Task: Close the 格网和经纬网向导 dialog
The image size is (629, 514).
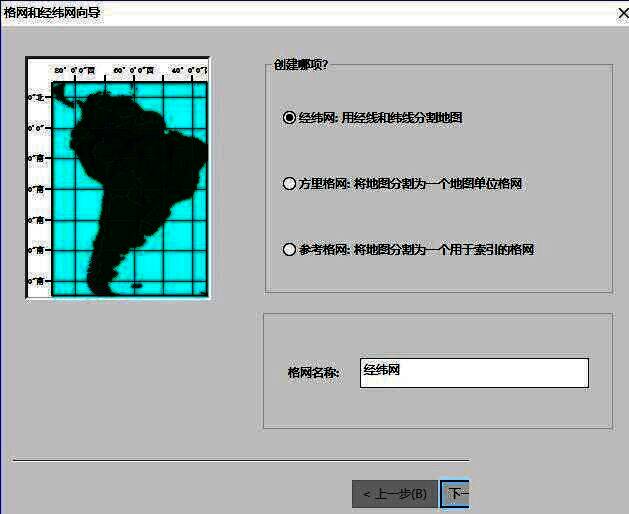Action: coord(620,12)
